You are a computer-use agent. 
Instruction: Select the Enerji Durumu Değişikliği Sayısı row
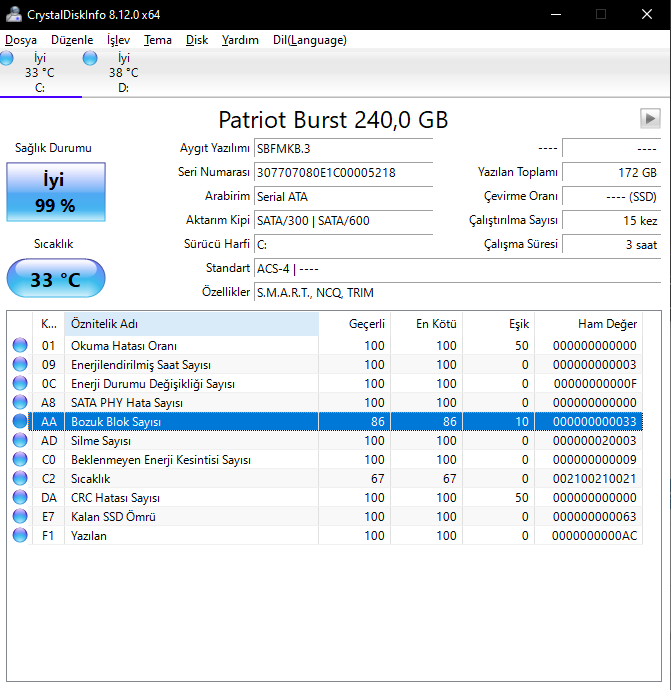click(326, 383)
